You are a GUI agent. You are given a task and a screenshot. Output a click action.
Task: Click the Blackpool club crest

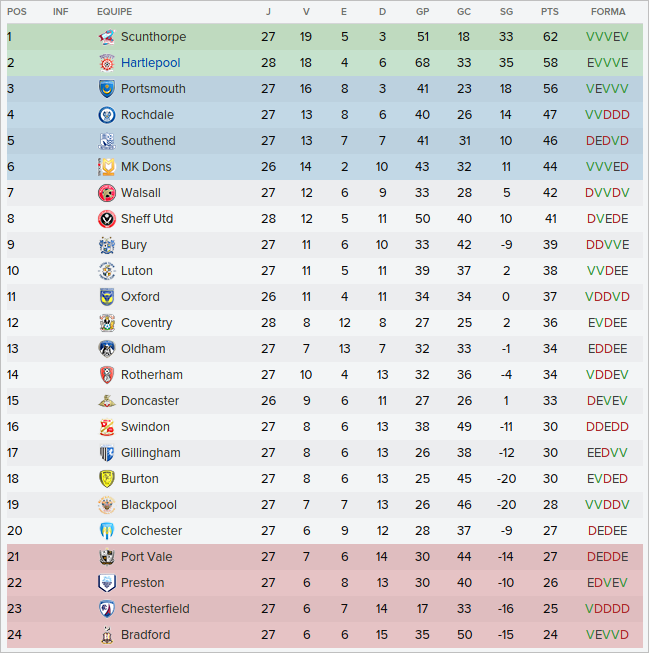(x=106, y=505)
